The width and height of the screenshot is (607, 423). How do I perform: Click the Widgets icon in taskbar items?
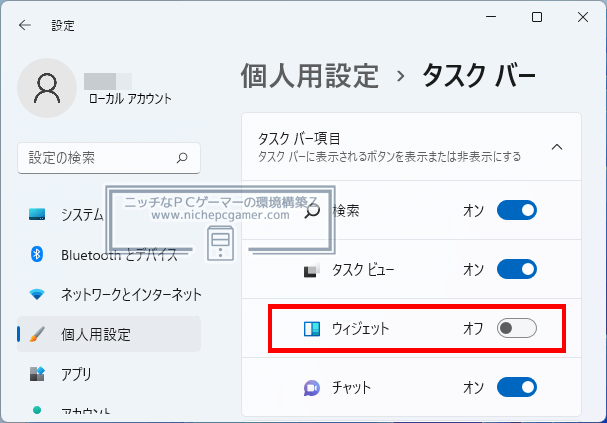tap(312, 328)
